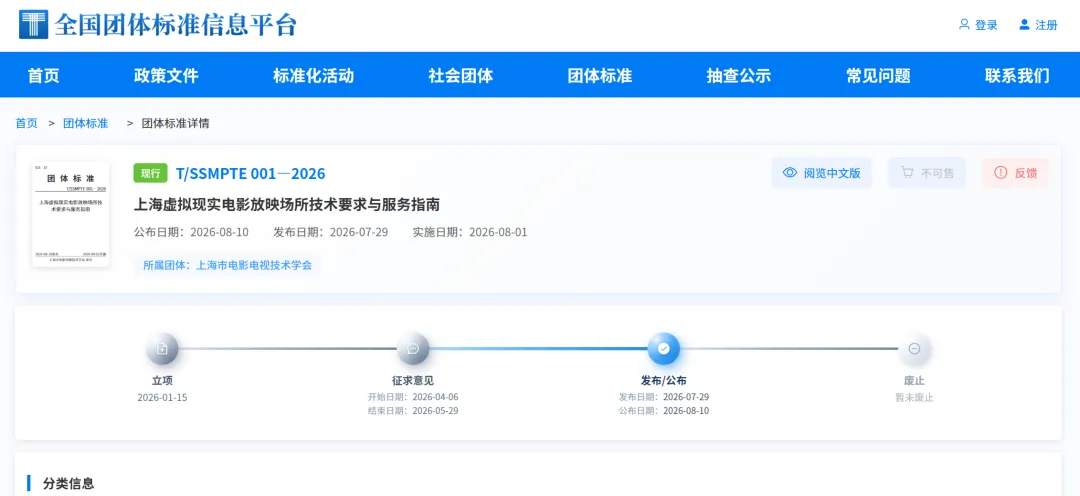Image resolution: width=1080 pixels, height=496 pixels.
Task: Click the 登录 link
Action: click(x=986, y=25)
